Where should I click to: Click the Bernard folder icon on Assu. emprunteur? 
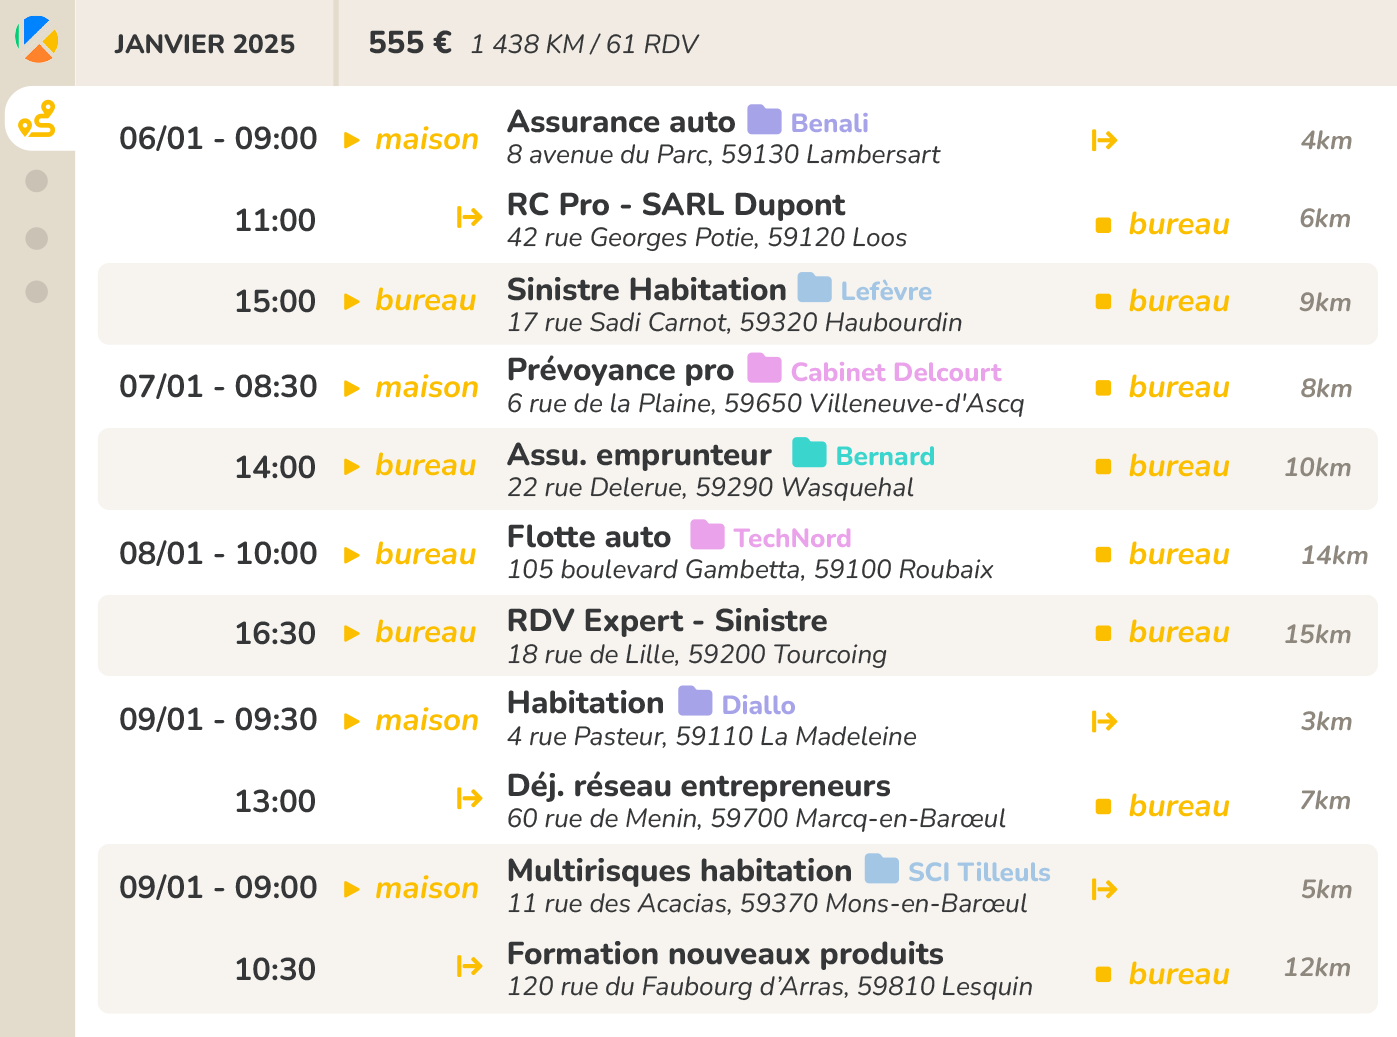(809, 454)
